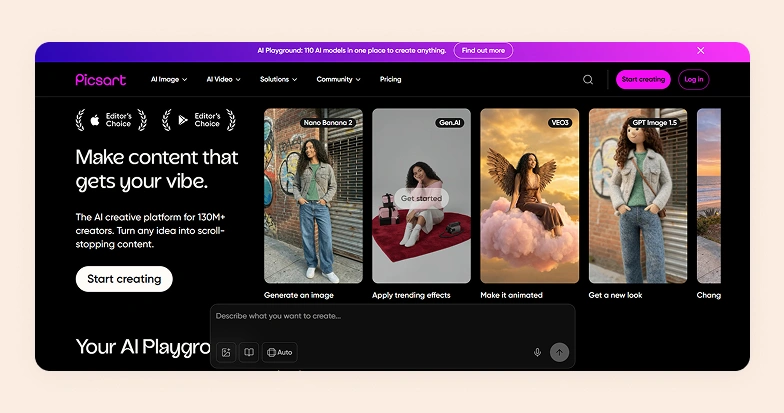Click the Picsart logo
This screenshot has width=784, height=413.
click(x=100, y=80)
